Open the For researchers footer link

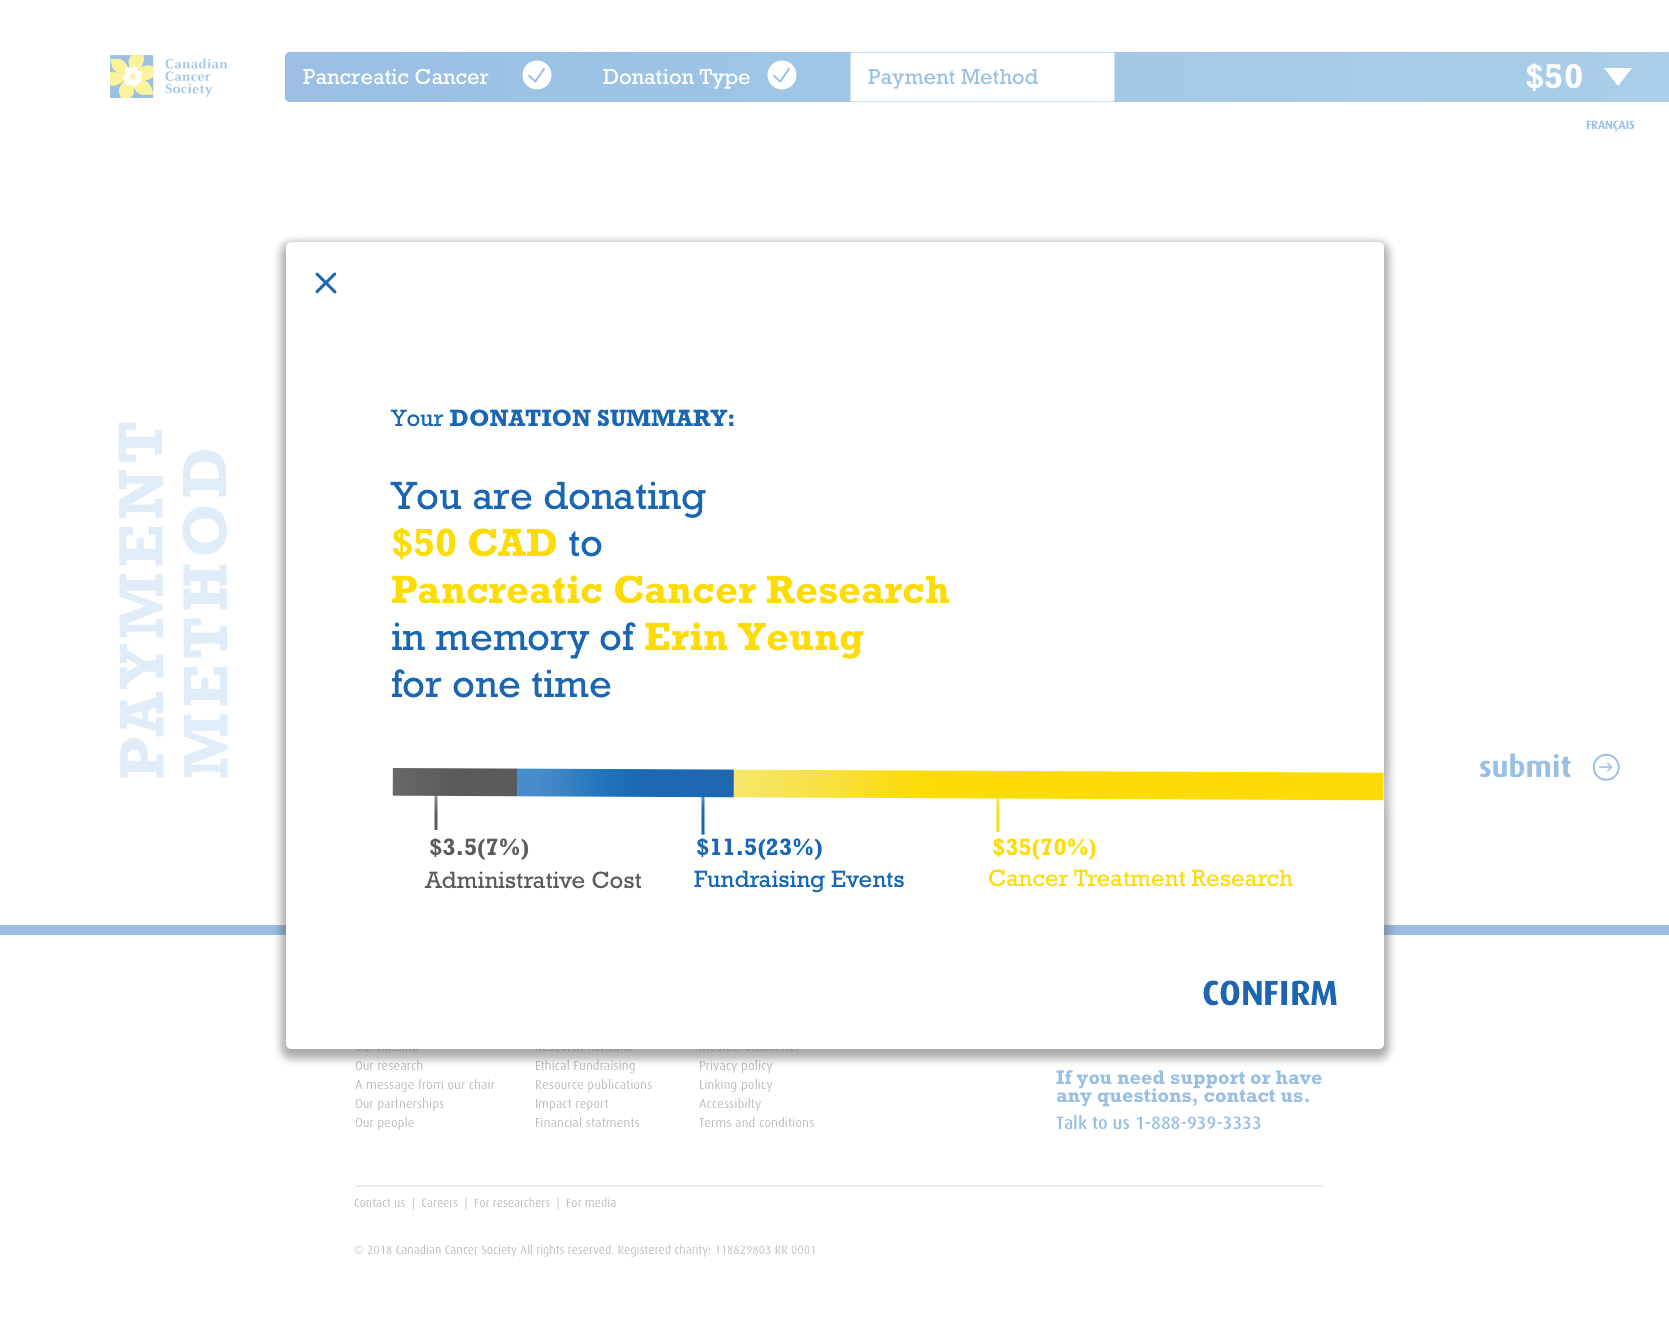[512, 1203]
